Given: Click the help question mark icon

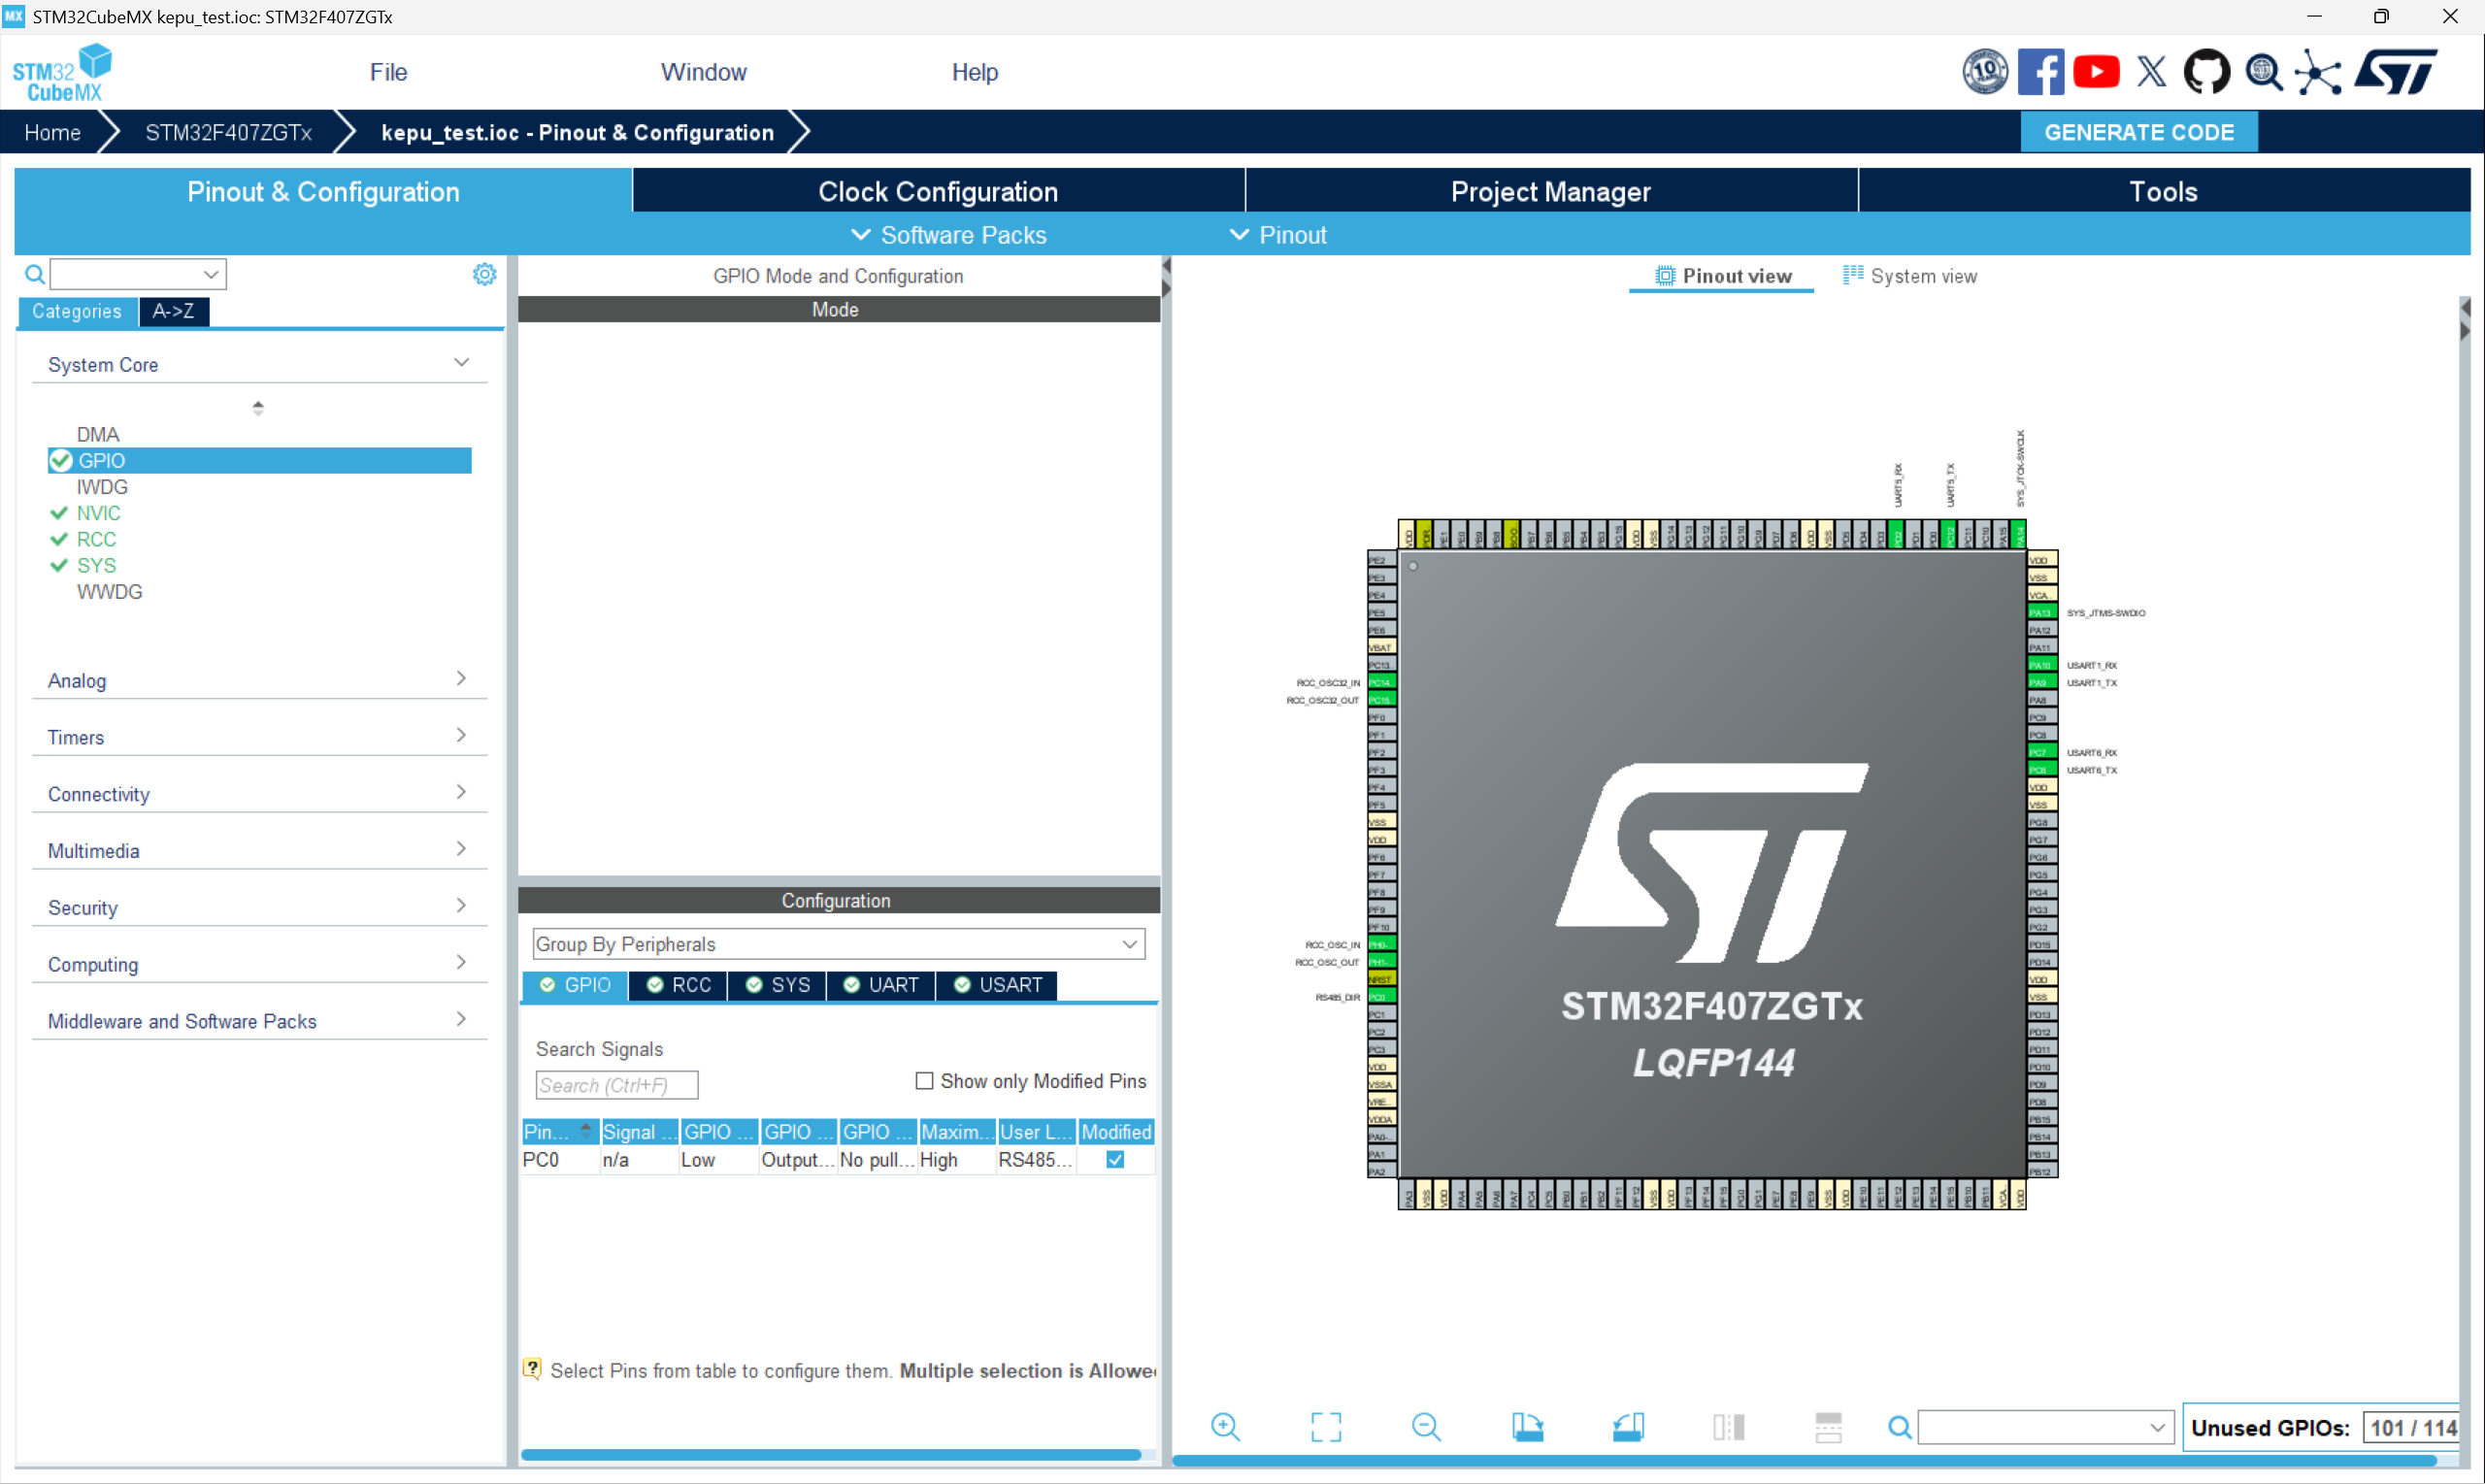Looking at the screenshot, I should point(532,1369).
